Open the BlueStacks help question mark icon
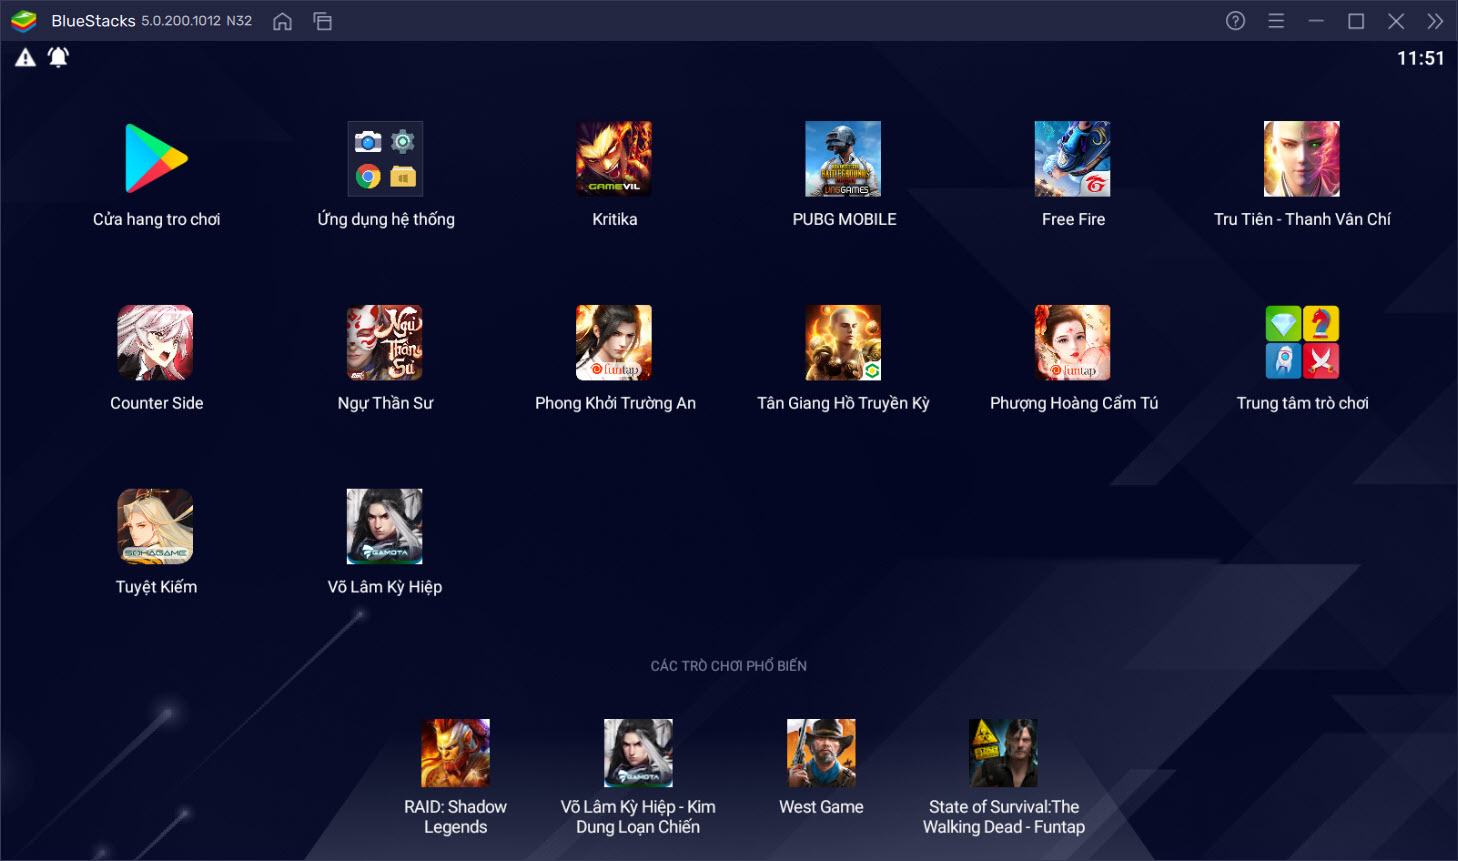Screen dimensions: 1458x861 point(1236,21)
